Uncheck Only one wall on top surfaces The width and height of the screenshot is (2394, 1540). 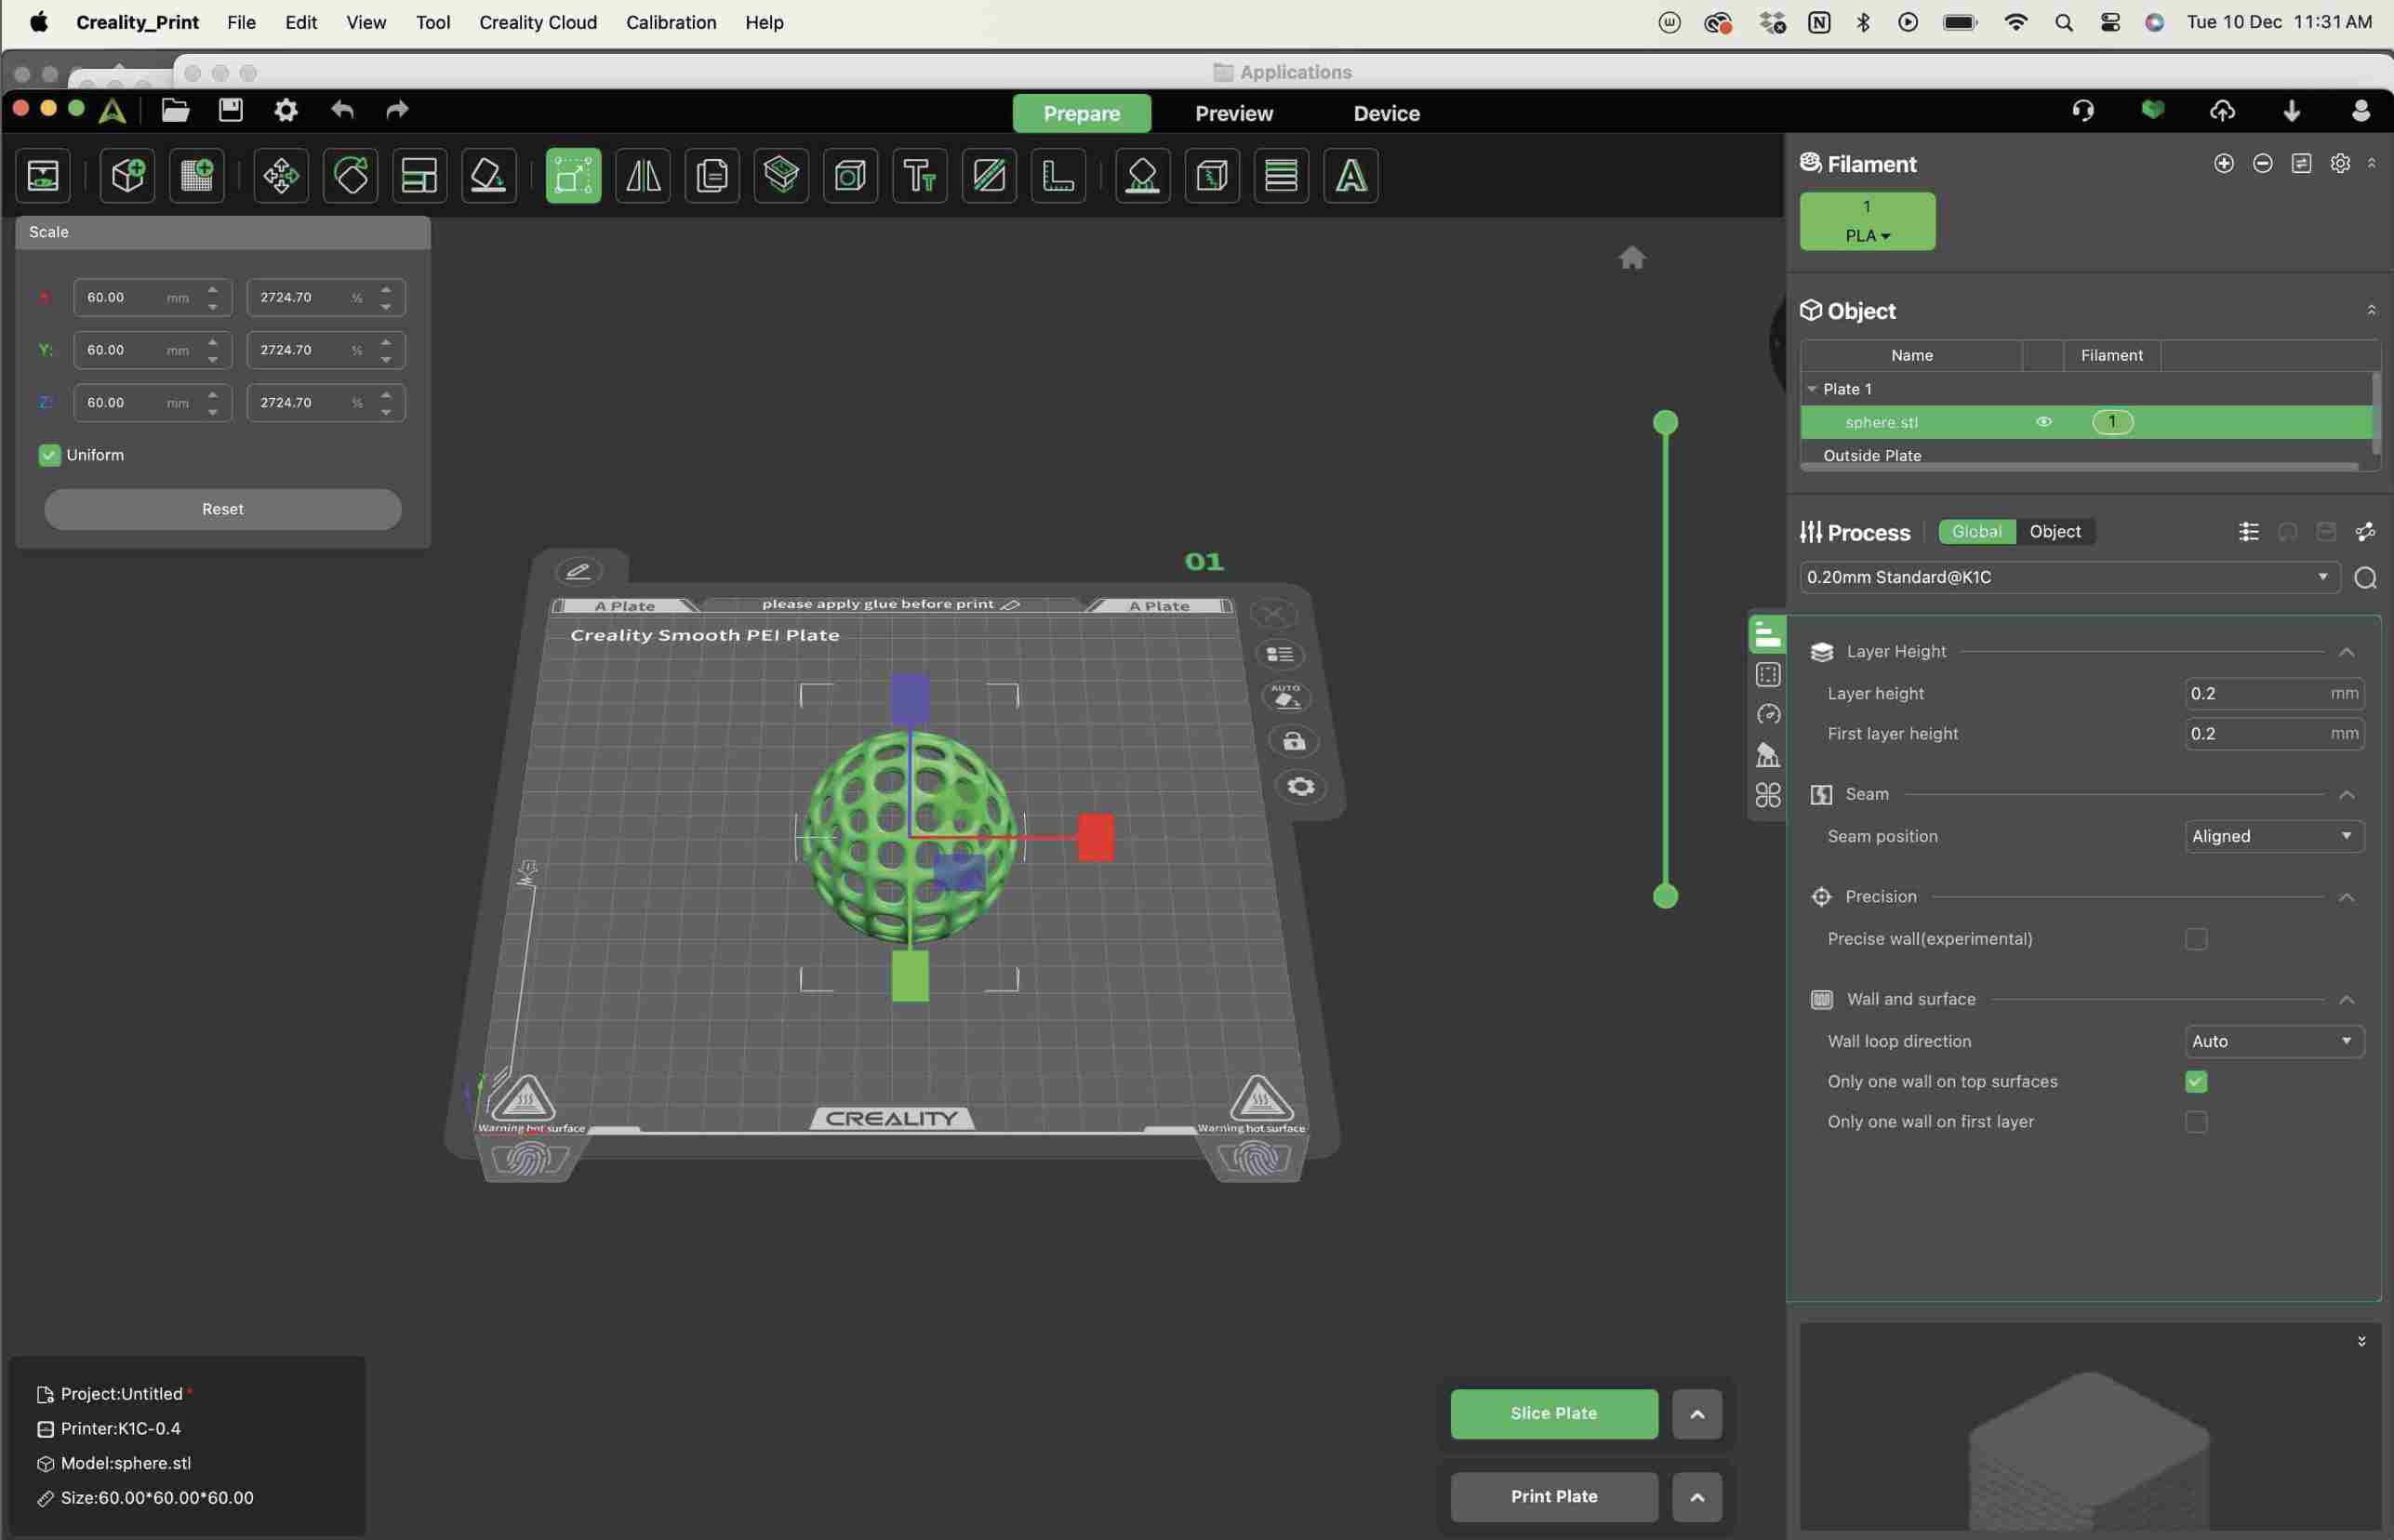(x=2196, y=1082)
